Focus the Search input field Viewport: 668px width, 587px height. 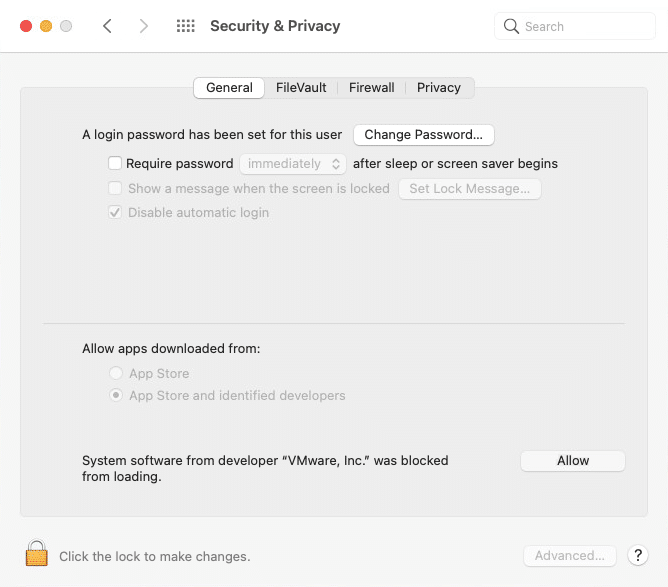[x=575, y=26]
